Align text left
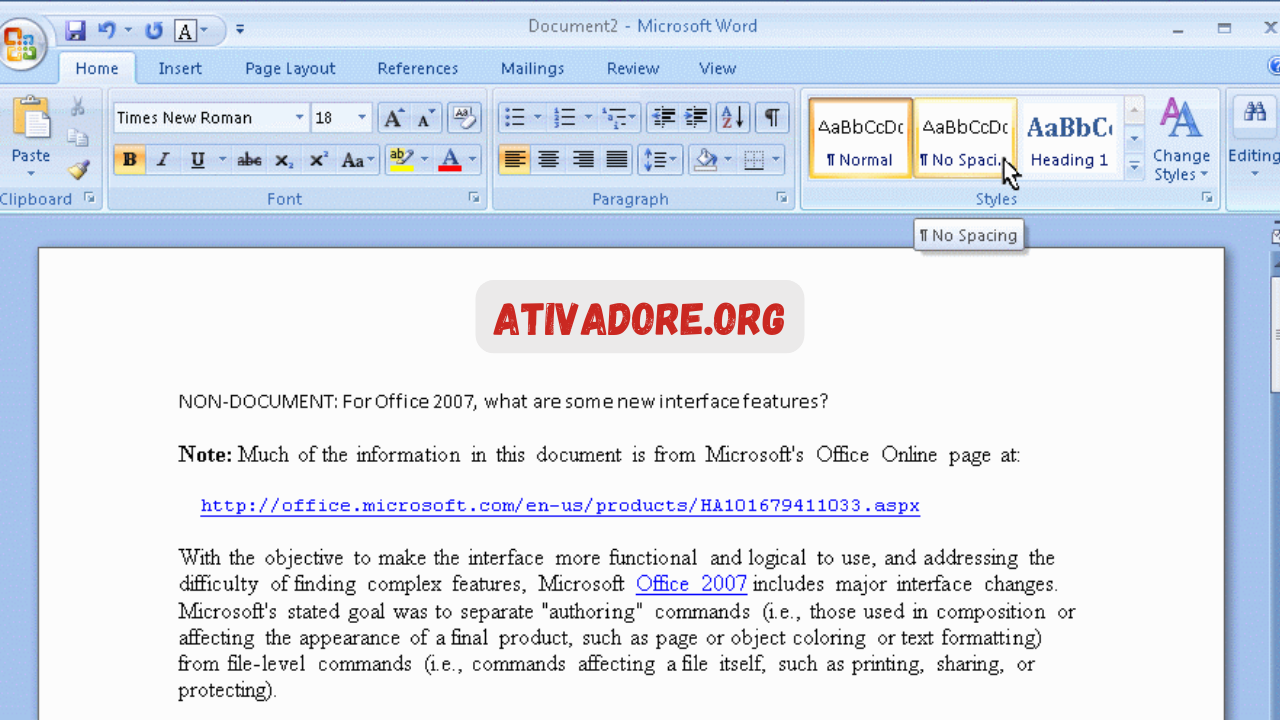Image resolution: width=1280 pixels, height=720 pixels. [x=514, y=160]
